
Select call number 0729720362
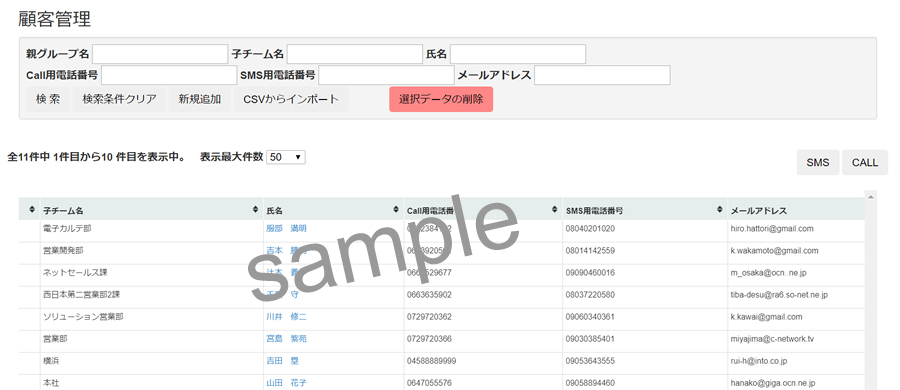pyautogui.click(x=429, y=316)
